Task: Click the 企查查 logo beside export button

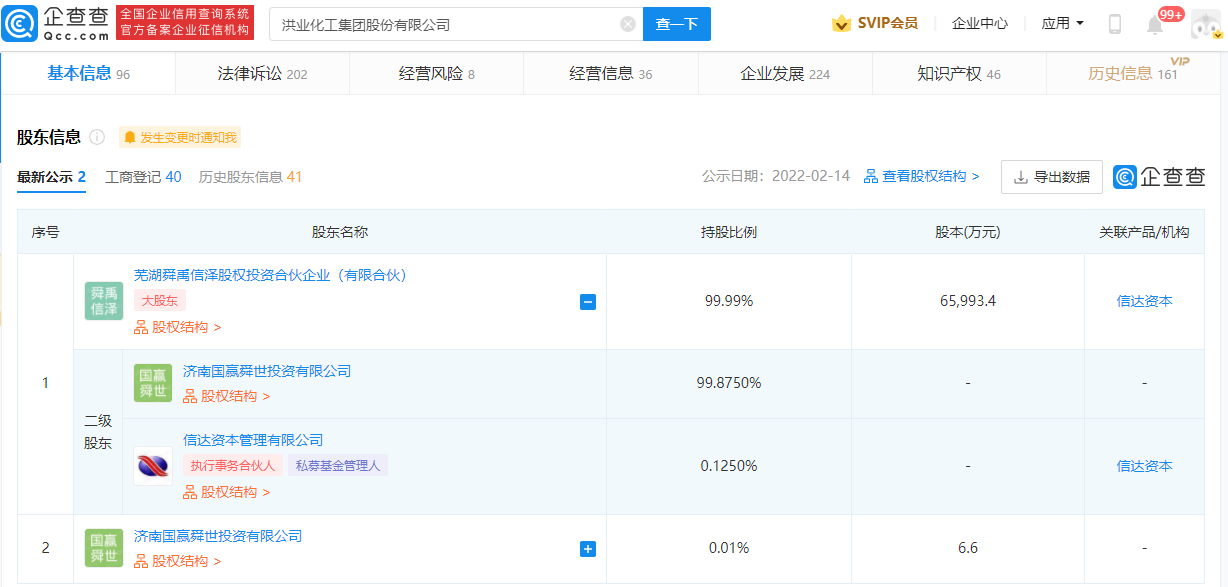Action: 1160,177
